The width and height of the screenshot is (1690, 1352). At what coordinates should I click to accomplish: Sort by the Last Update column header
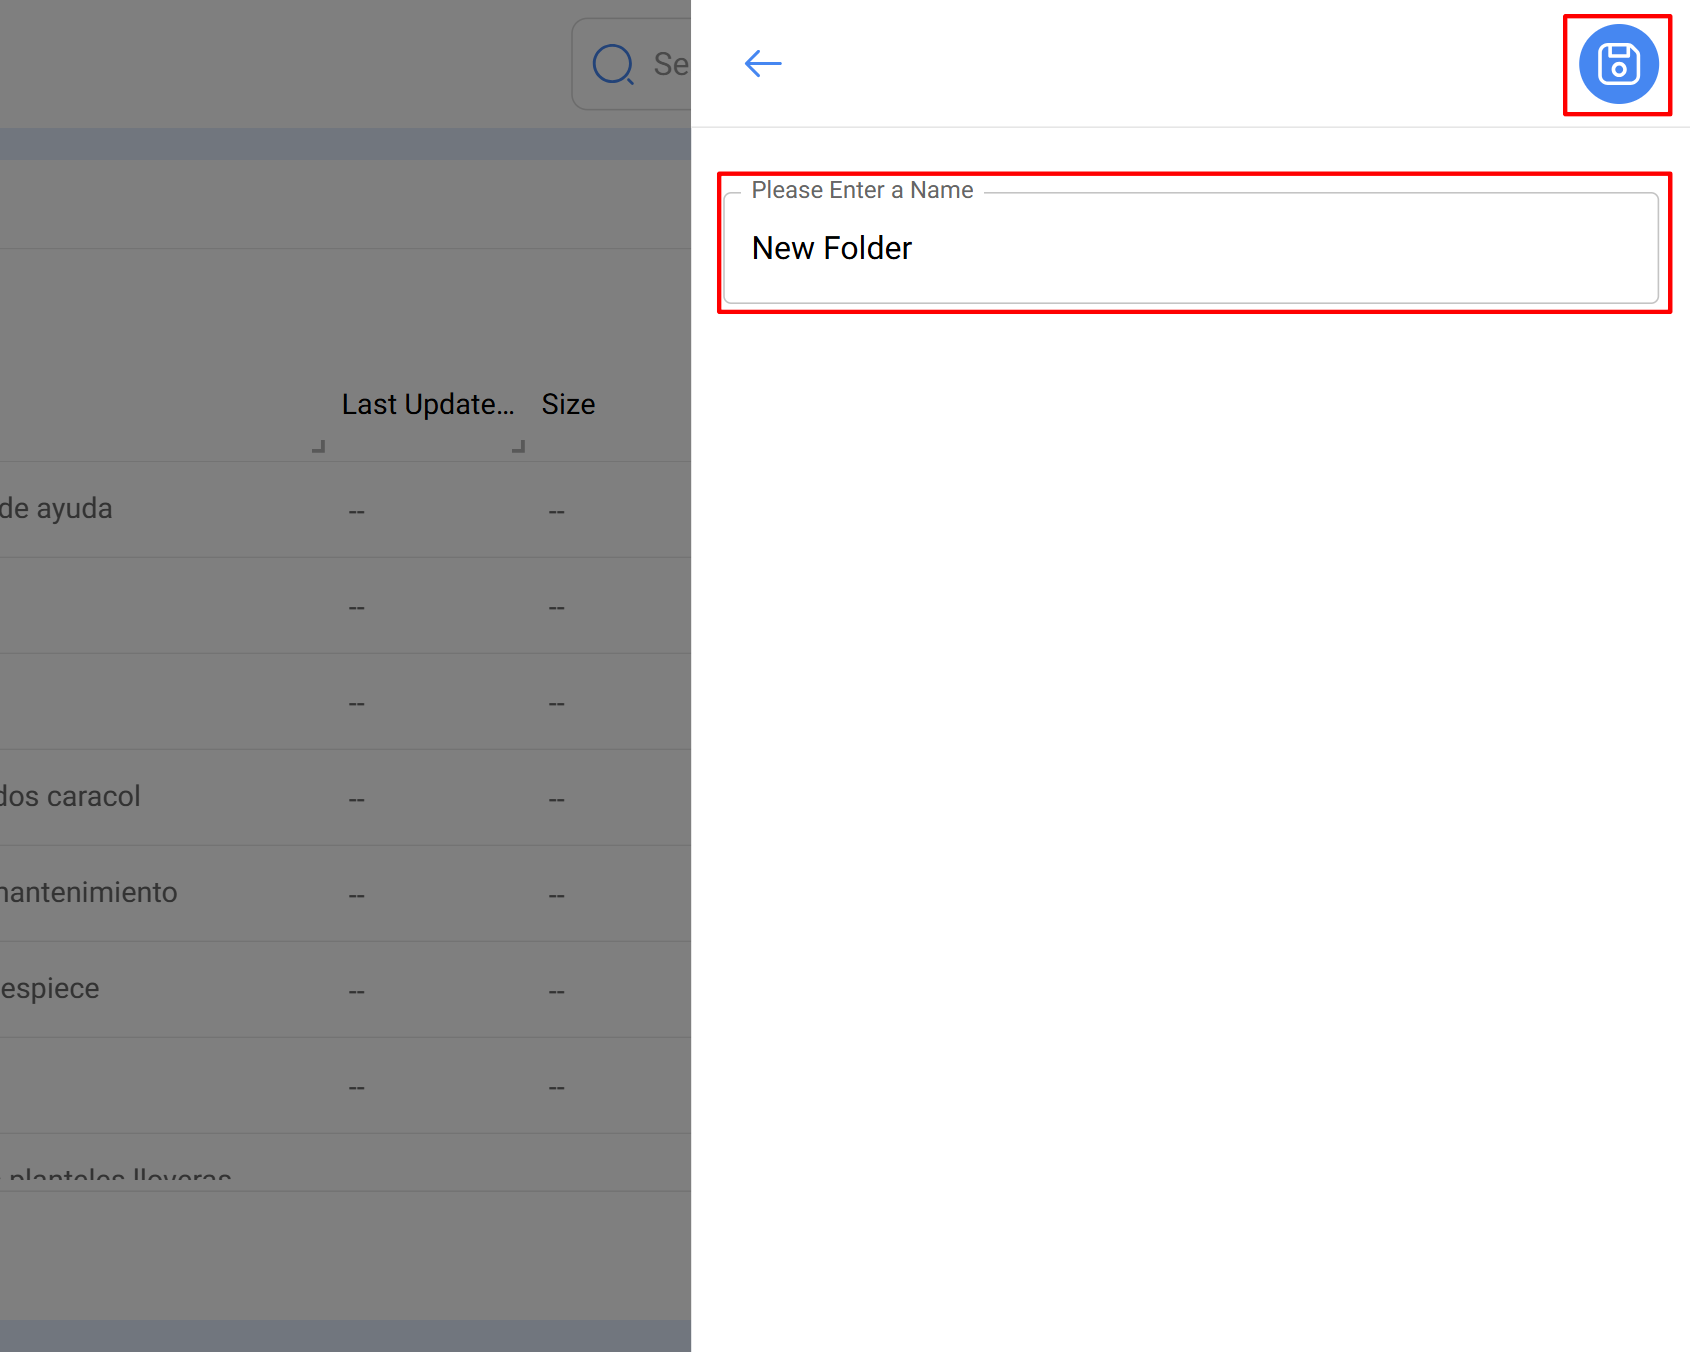(427, 404)
